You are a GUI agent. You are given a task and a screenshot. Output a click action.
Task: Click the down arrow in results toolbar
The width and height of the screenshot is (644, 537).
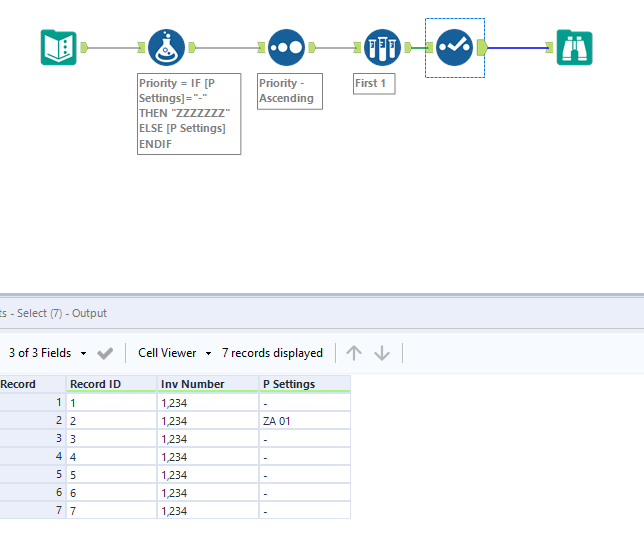pyautogui.click(x=381, y=353)
